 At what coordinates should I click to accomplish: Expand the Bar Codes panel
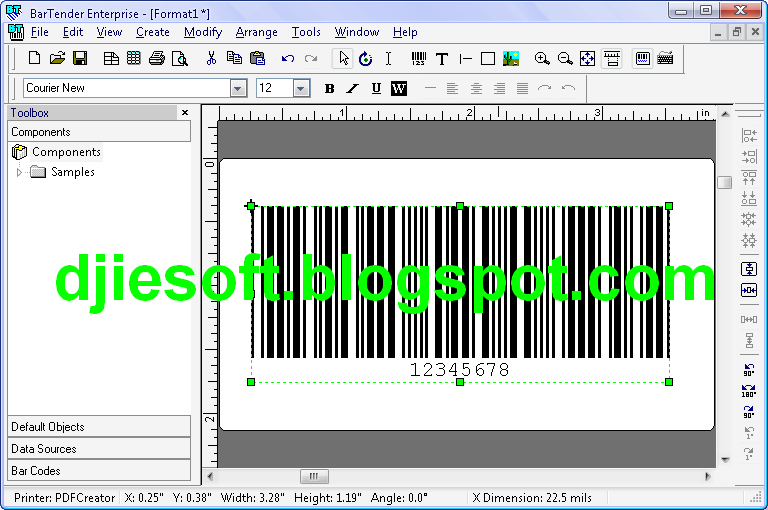tap(99, 471)
